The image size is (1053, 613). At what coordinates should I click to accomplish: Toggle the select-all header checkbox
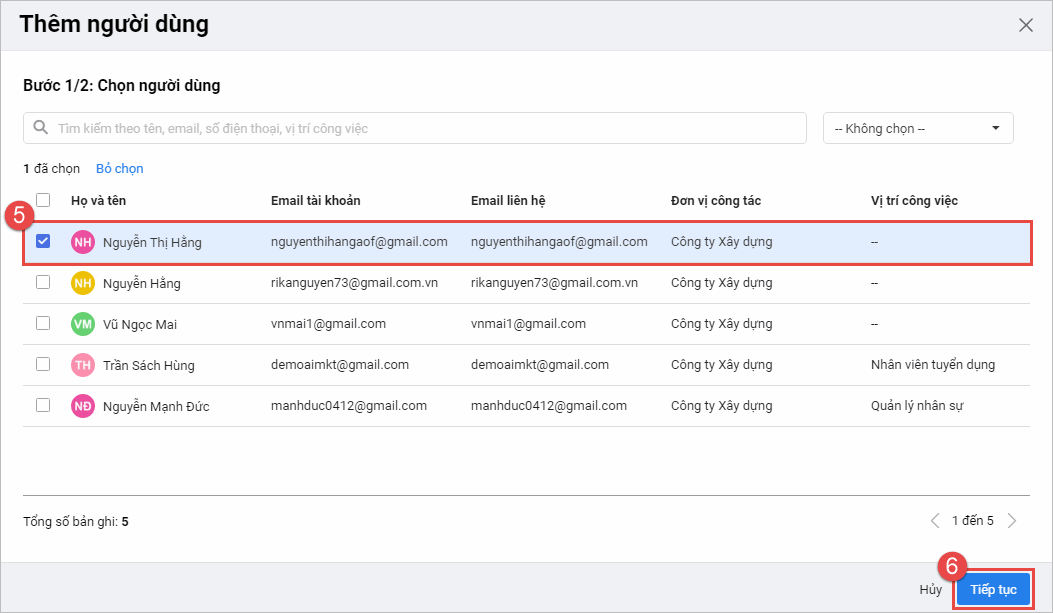coord(43,200)
